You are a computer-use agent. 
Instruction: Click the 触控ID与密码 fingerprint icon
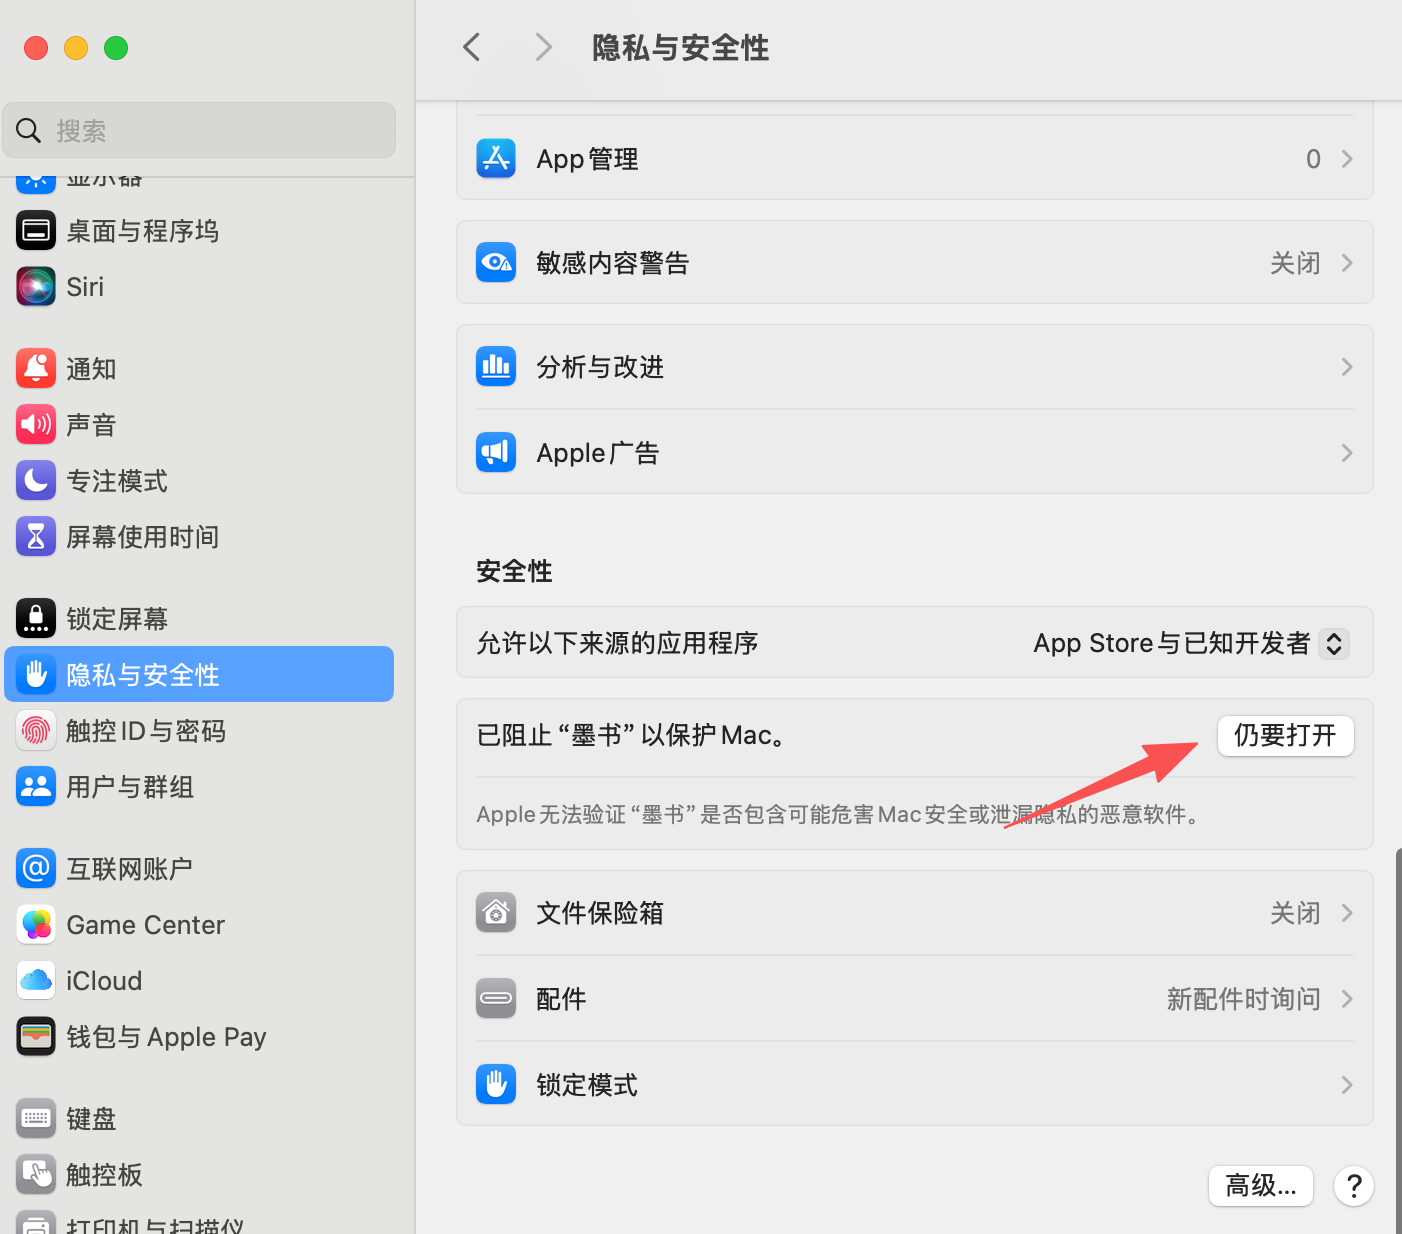click(36, 731)
